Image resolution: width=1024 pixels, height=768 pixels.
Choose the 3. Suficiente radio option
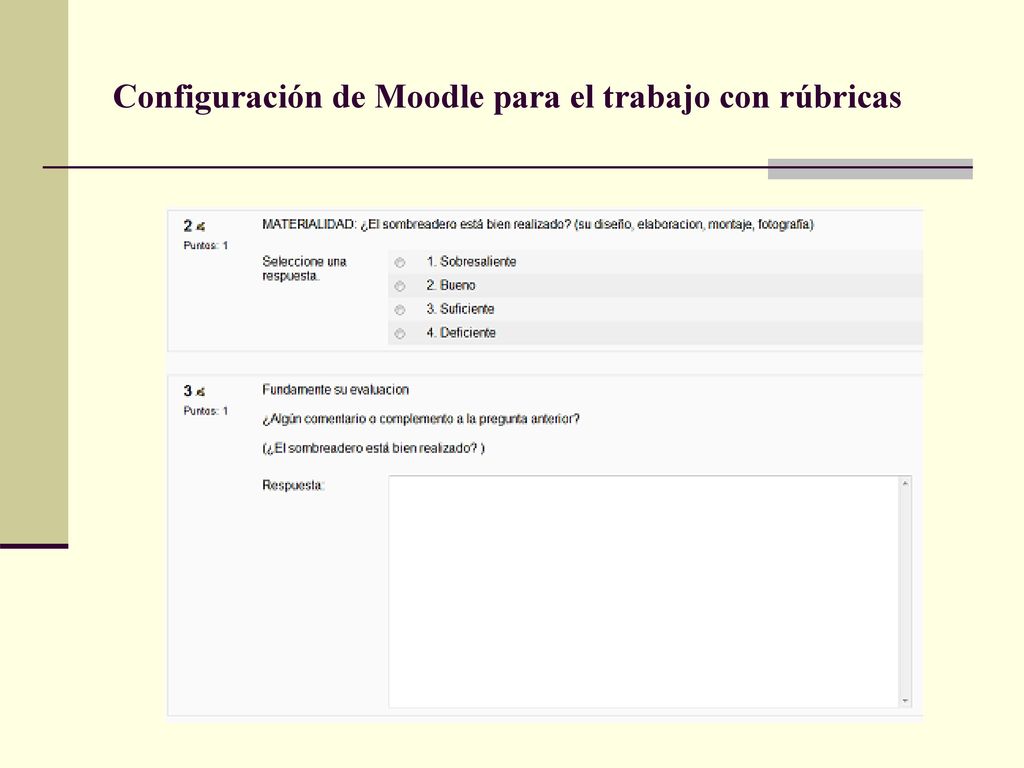[400, 310]
